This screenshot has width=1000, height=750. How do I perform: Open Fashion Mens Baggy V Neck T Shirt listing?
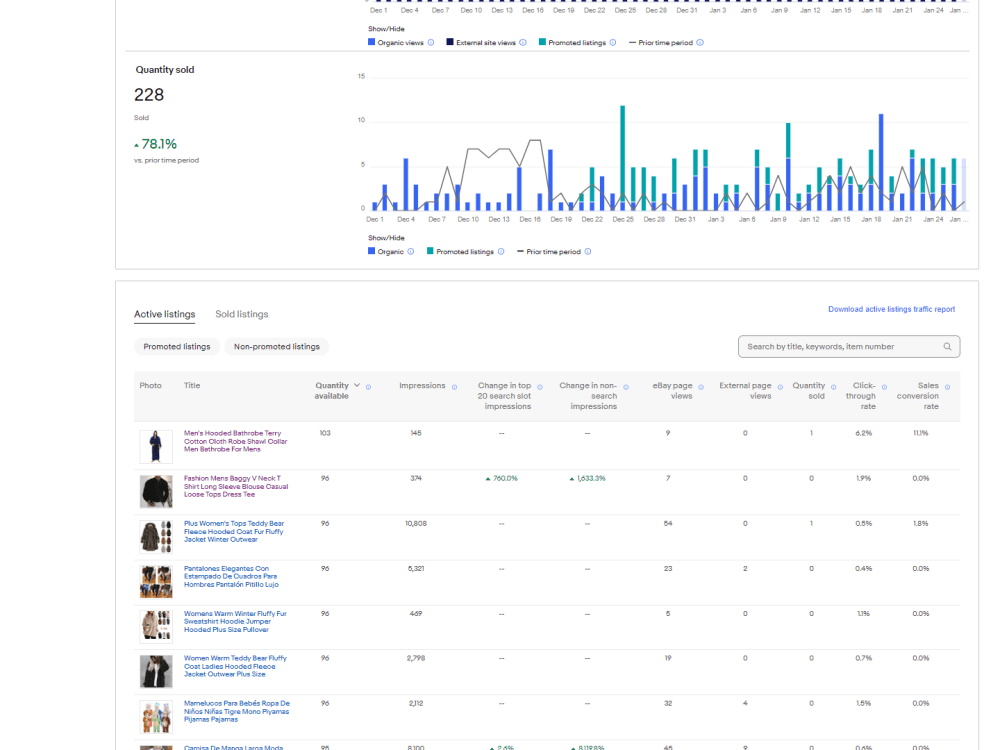pos(236,487)
